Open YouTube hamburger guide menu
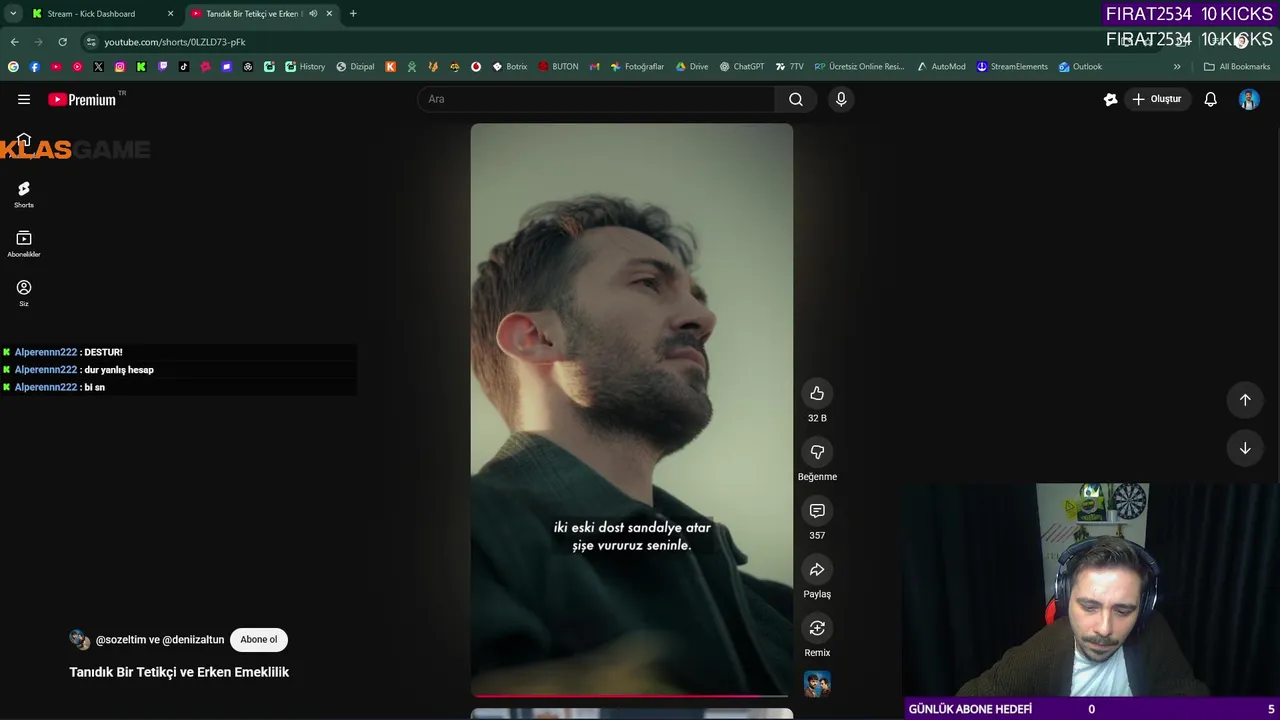Viewport: 1280px width, 720px height. [x=24, y=99]
